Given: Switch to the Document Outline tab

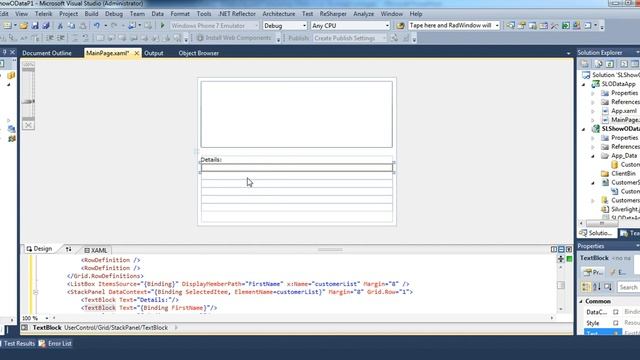Looking at the screenshot, I should [x=47, y=53].
